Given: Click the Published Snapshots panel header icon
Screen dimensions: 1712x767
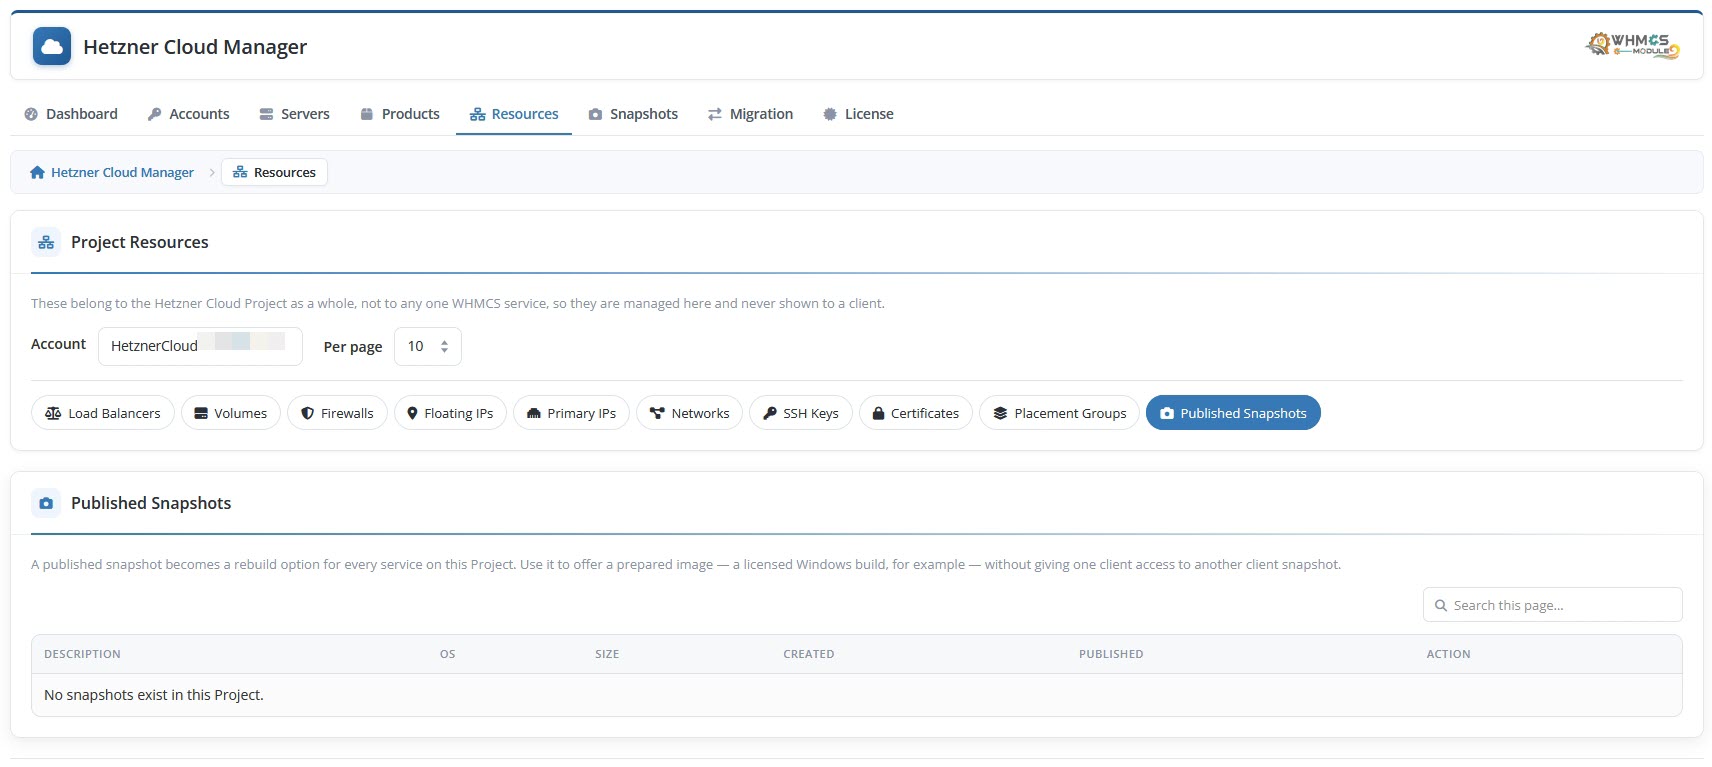Looking at the screenshot, I should point(46,503).
